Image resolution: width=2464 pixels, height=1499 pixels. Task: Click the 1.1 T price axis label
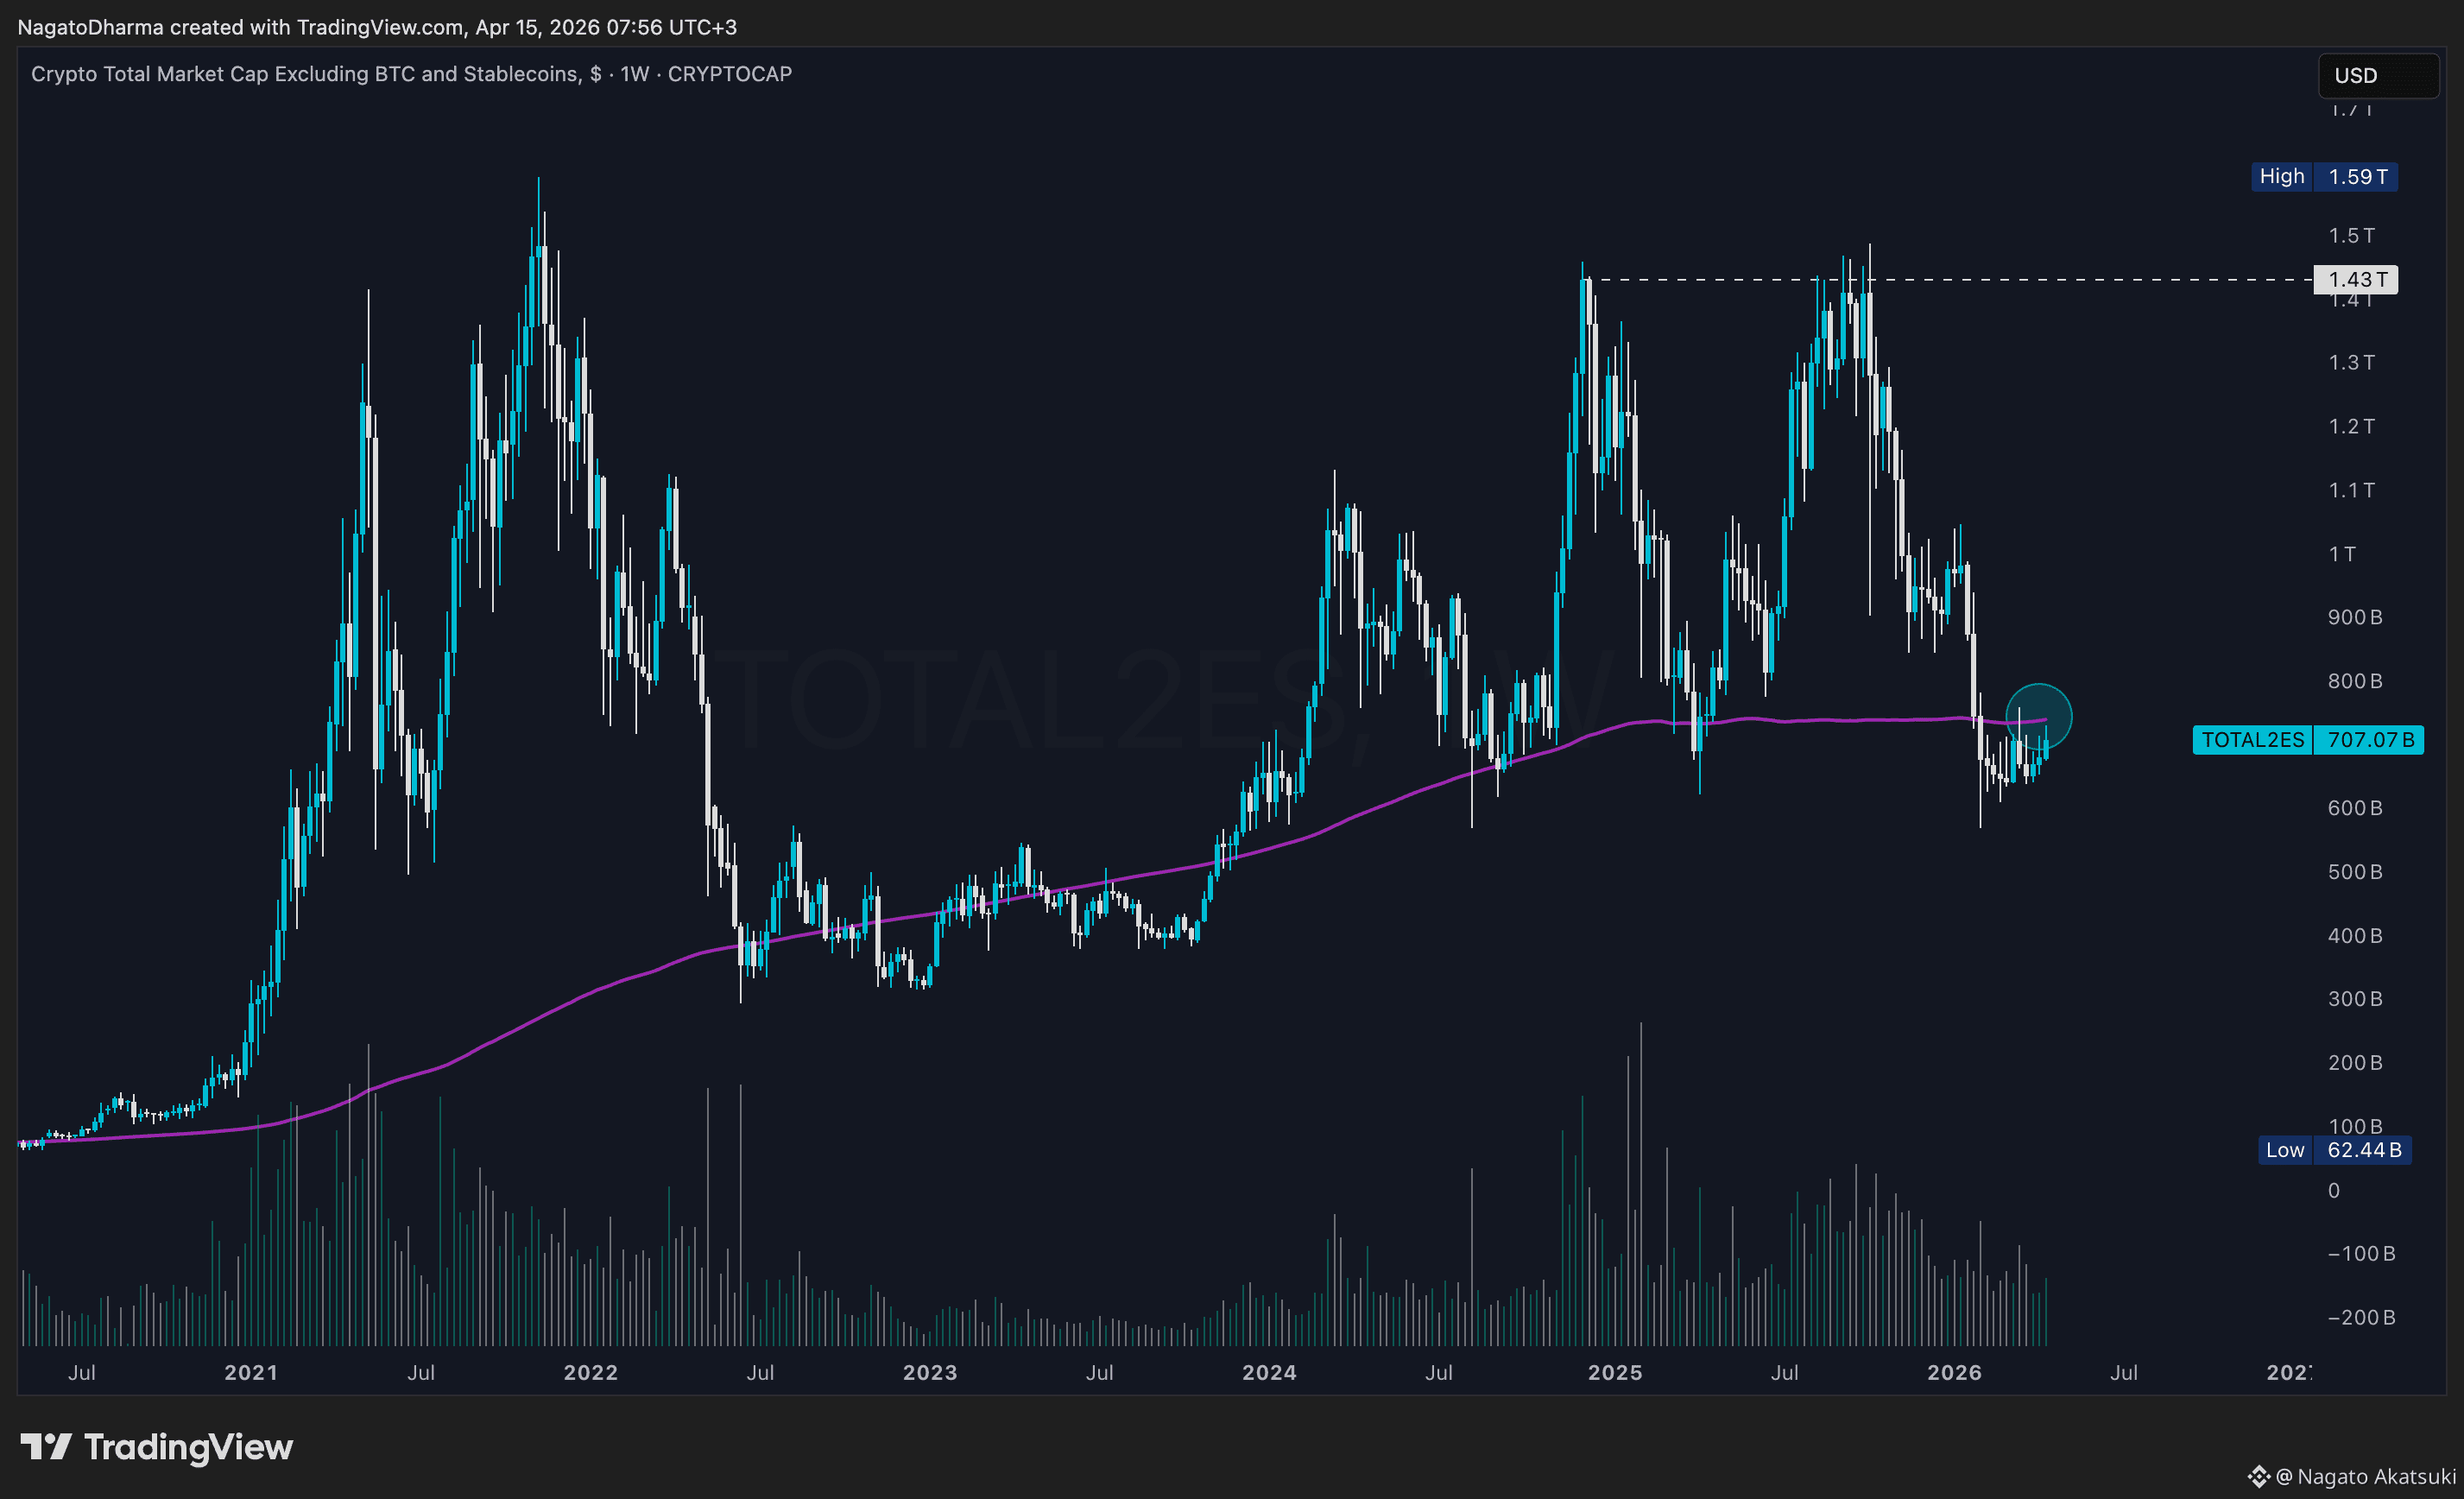coord(2351,491)
